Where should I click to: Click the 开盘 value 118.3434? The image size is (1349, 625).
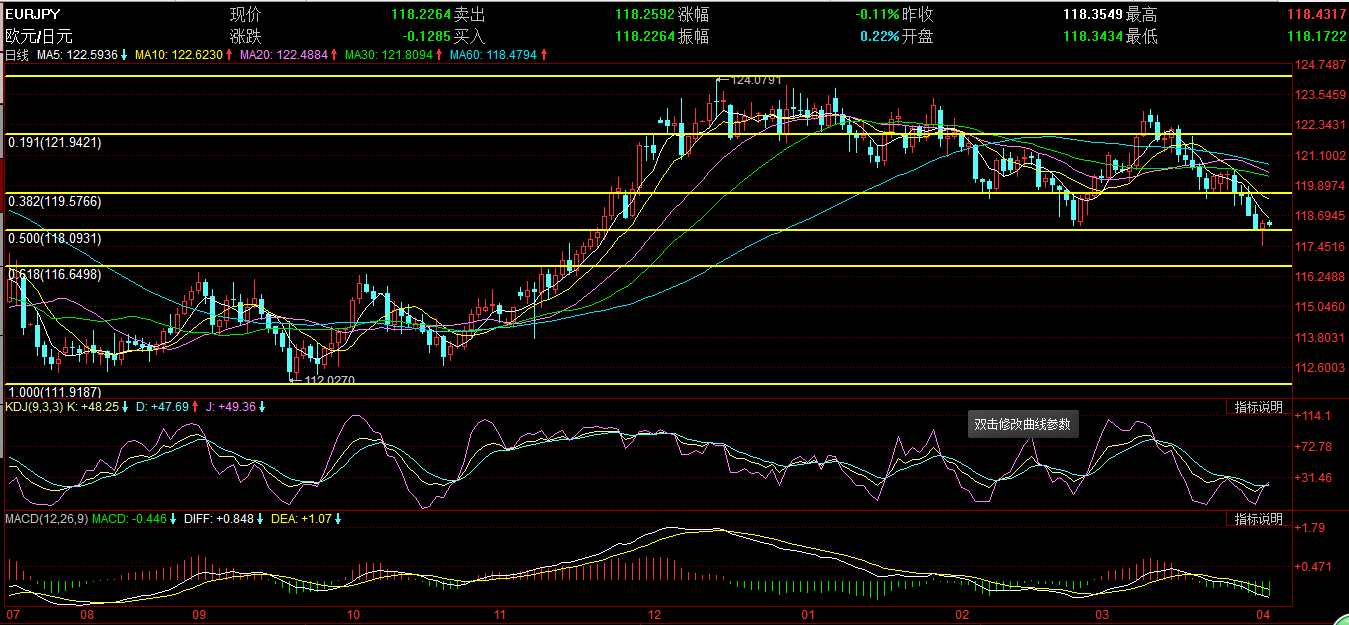[x=1091, y=36]
